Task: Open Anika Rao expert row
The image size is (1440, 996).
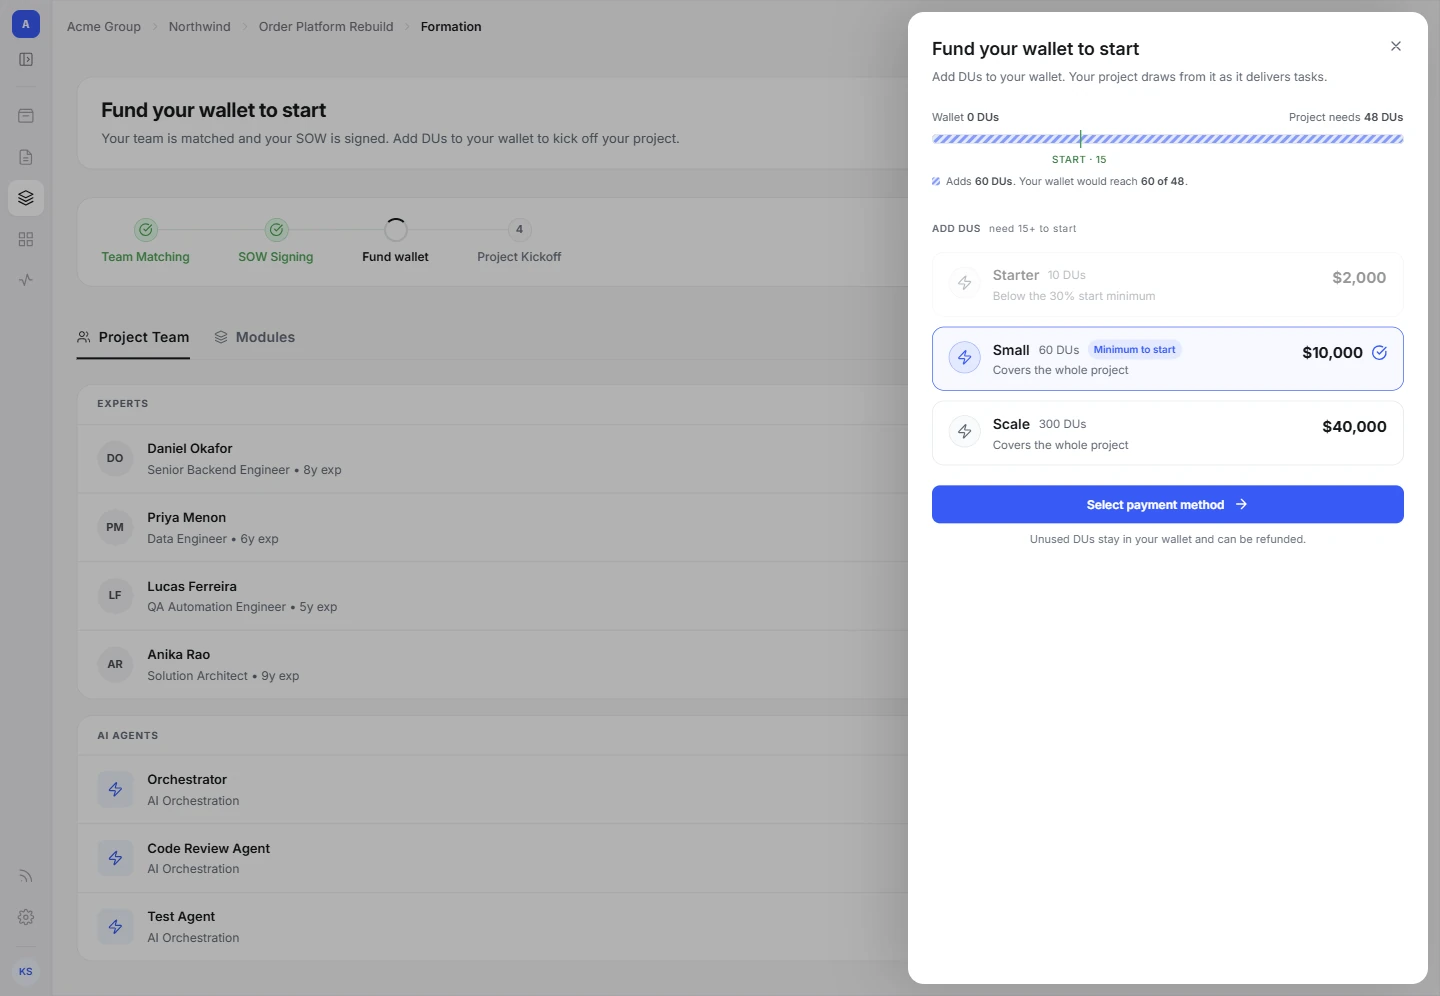Action: coord(493,665)
